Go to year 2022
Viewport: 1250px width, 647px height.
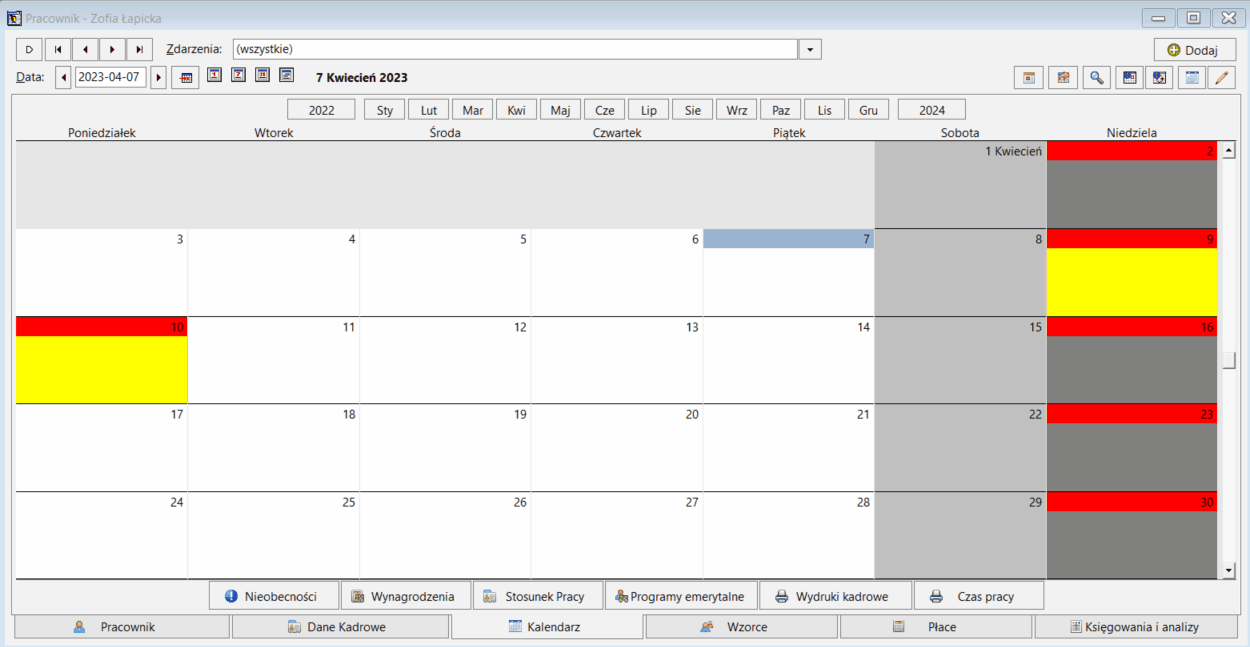321,110
